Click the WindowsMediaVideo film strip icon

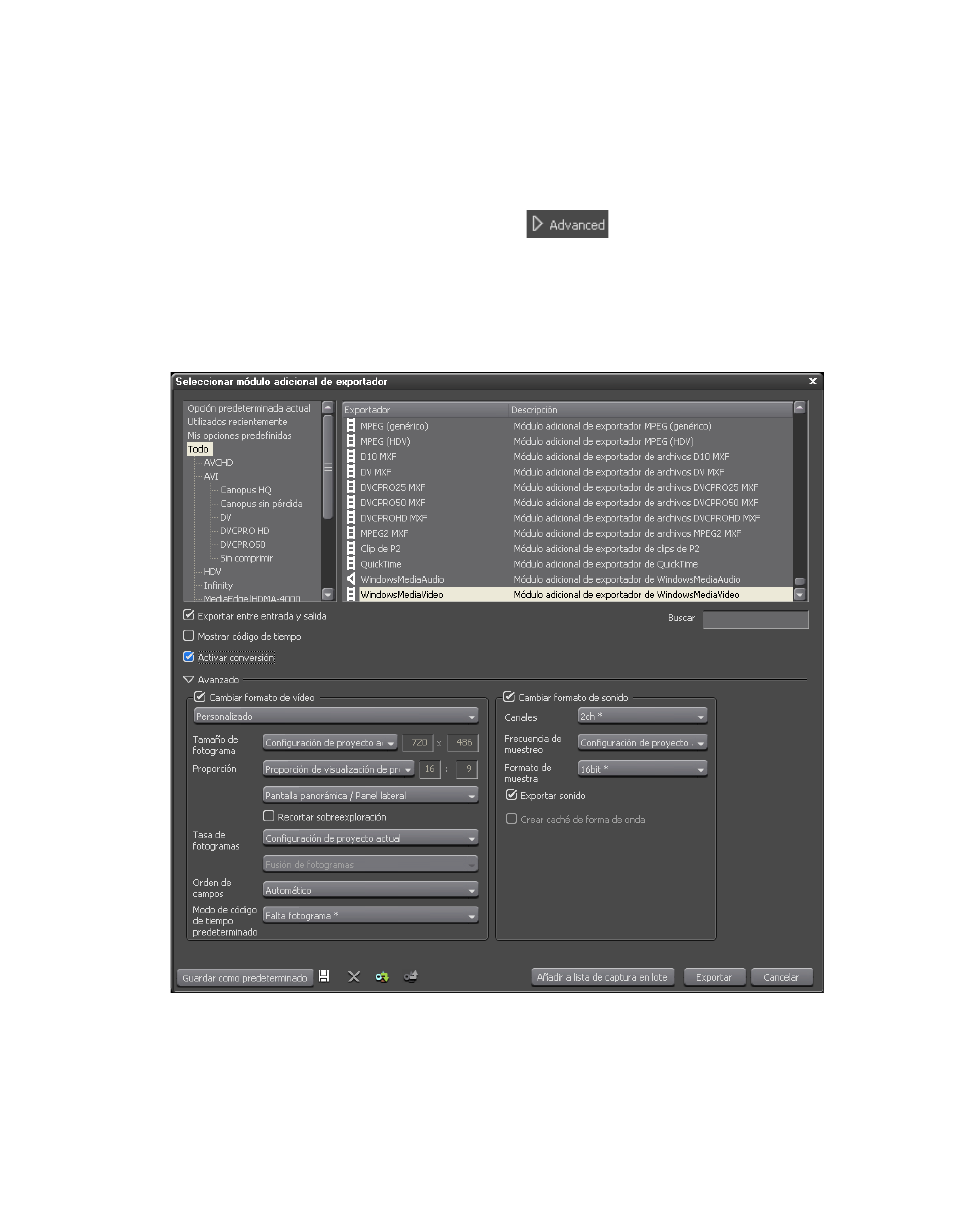click(351, 594)
